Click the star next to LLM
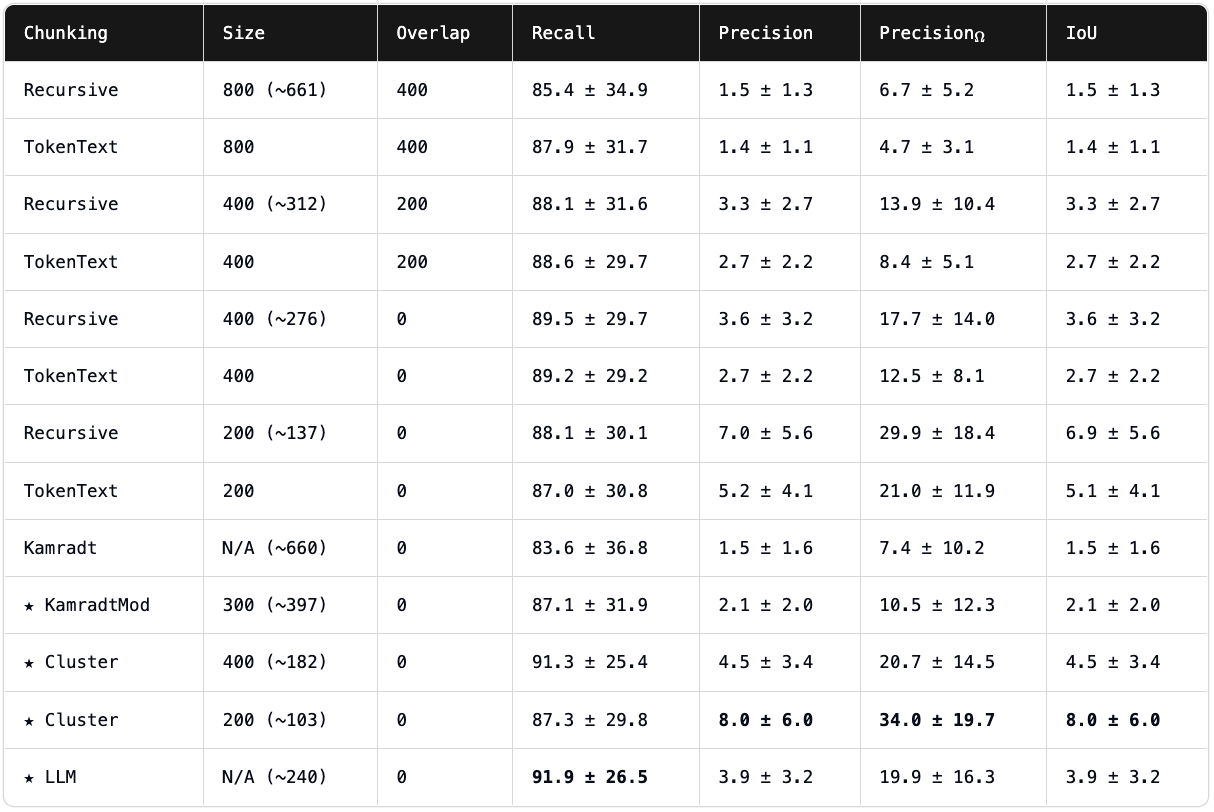The width and height of the screenshot is (1214, 812). pyautogui.click(x=29, y=777)
